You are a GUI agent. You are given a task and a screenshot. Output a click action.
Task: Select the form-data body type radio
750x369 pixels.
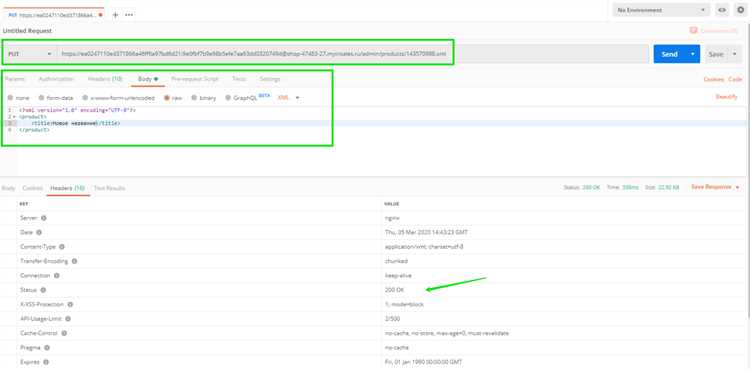[x=41, y=98]
